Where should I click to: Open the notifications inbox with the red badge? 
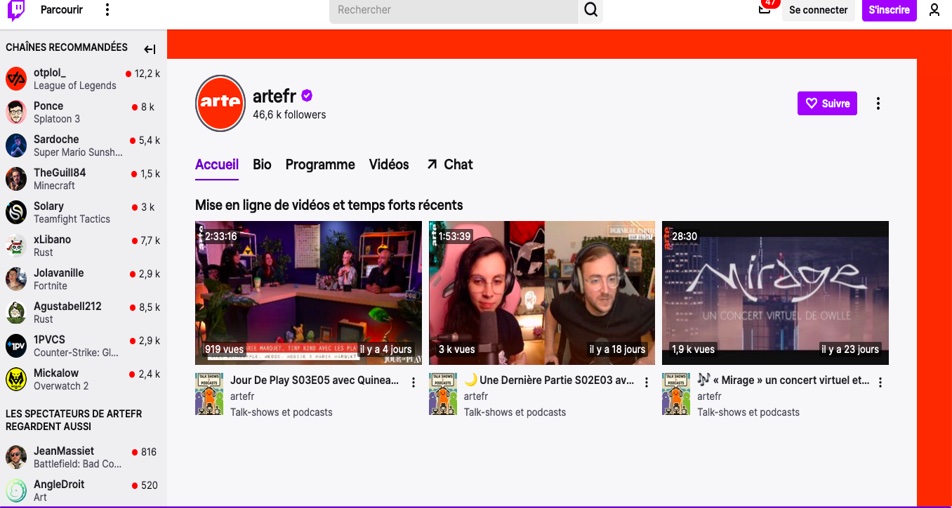[x=765, y=9]
